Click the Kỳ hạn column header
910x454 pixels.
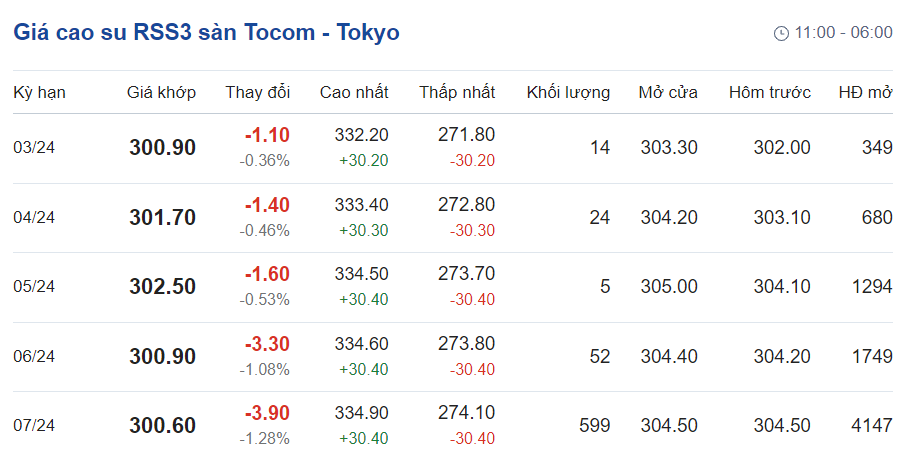coord(39,93)
